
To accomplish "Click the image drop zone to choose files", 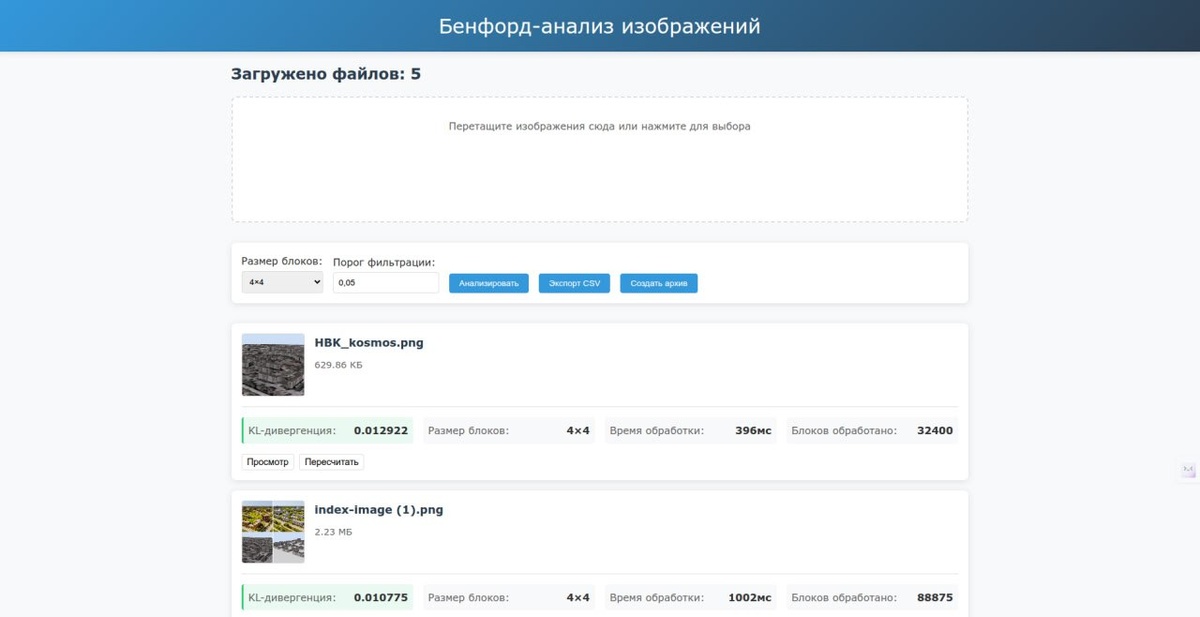I will [600, 159].
